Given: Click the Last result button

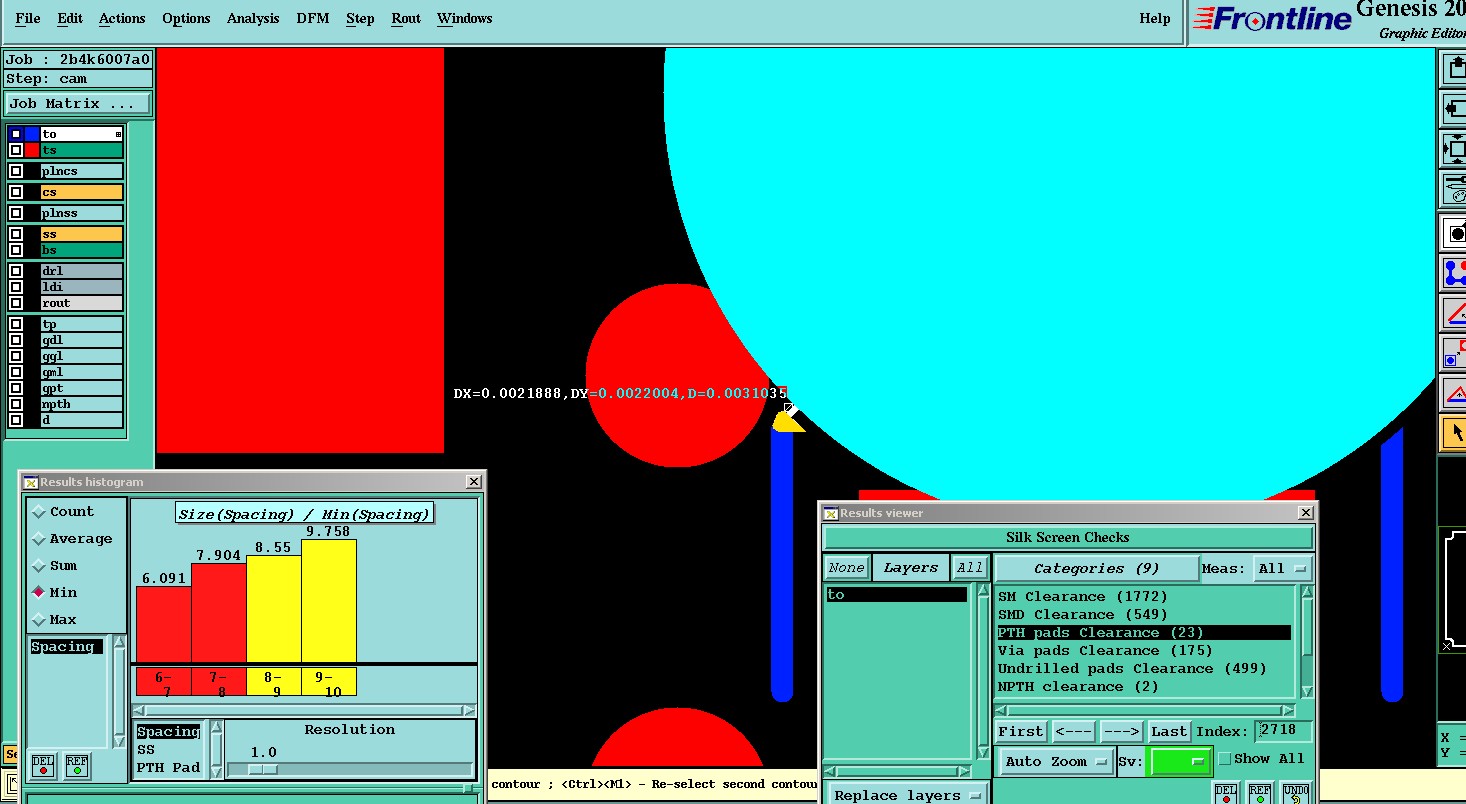Looking at the screenshot, I should [1169, 731].
